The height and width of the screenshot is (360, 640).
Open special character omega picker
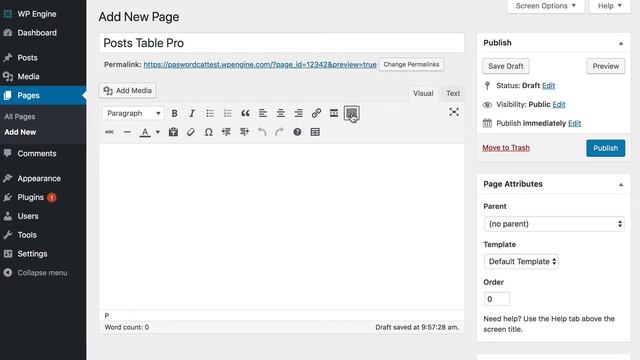pyautogui.click(x=209, y=132)
